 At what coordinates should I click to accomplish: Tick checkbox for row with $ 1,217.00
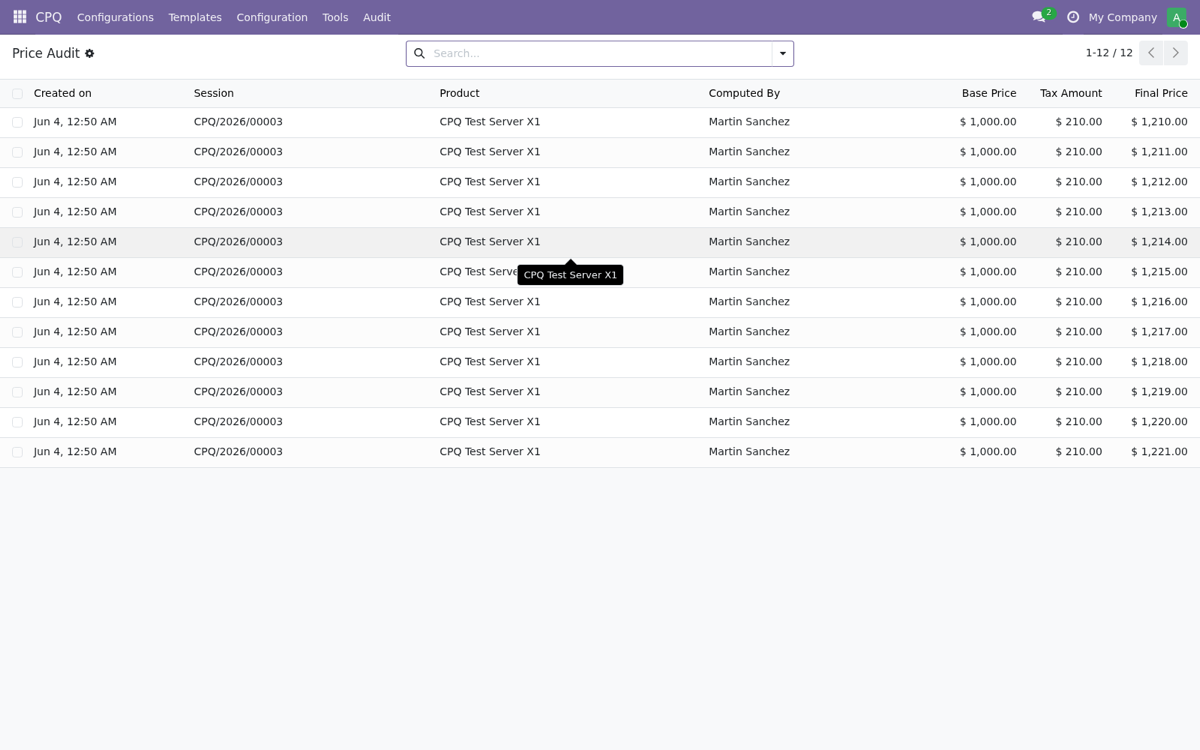click(17, 332)
